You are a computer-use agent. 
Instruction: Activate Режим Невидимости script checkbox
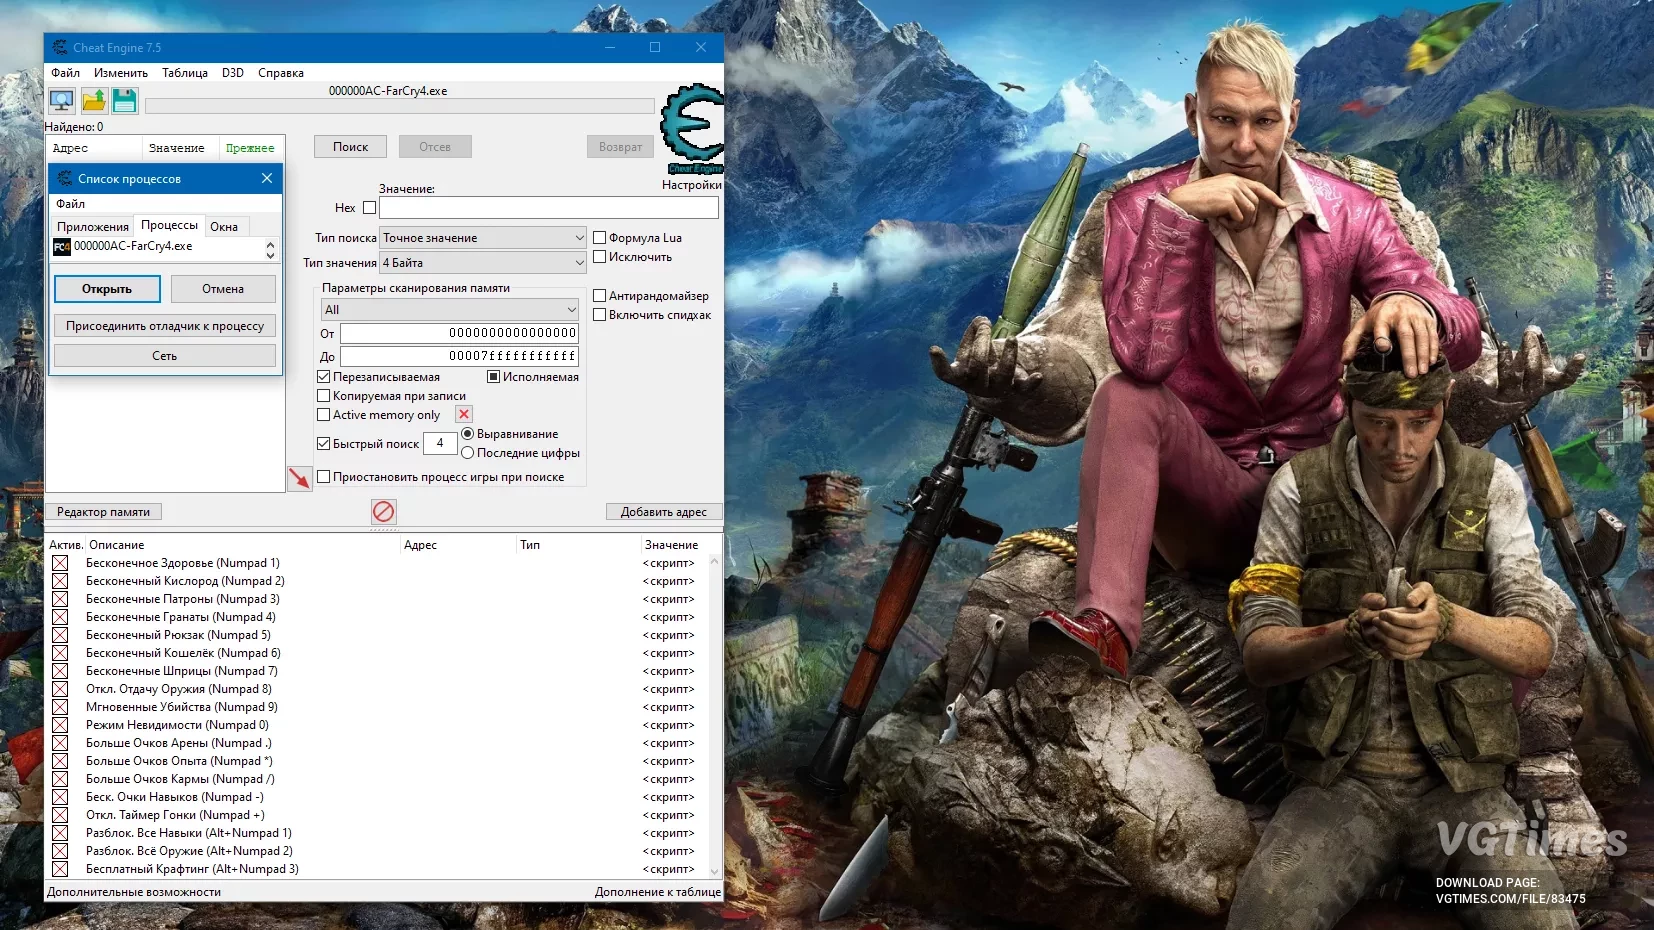pos(60,725)
